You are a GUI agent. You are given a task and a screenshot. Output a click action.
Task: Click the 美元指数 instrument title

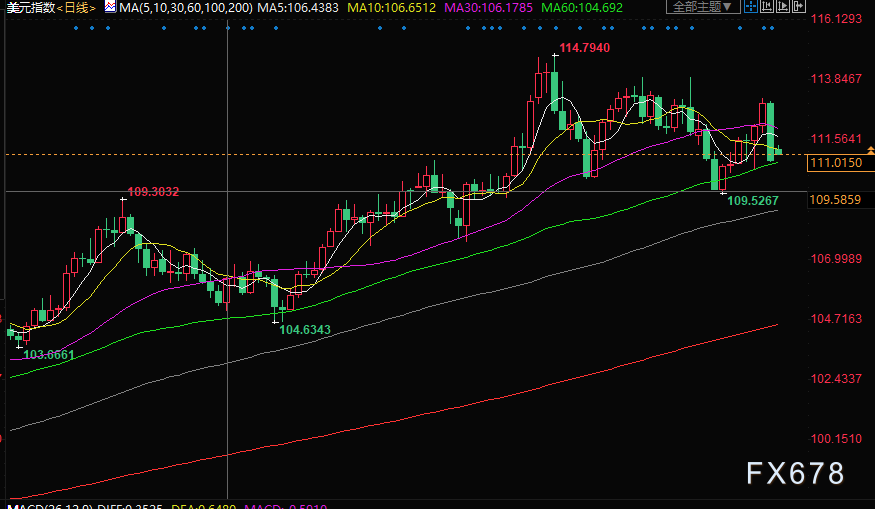[x=27, y=8]
